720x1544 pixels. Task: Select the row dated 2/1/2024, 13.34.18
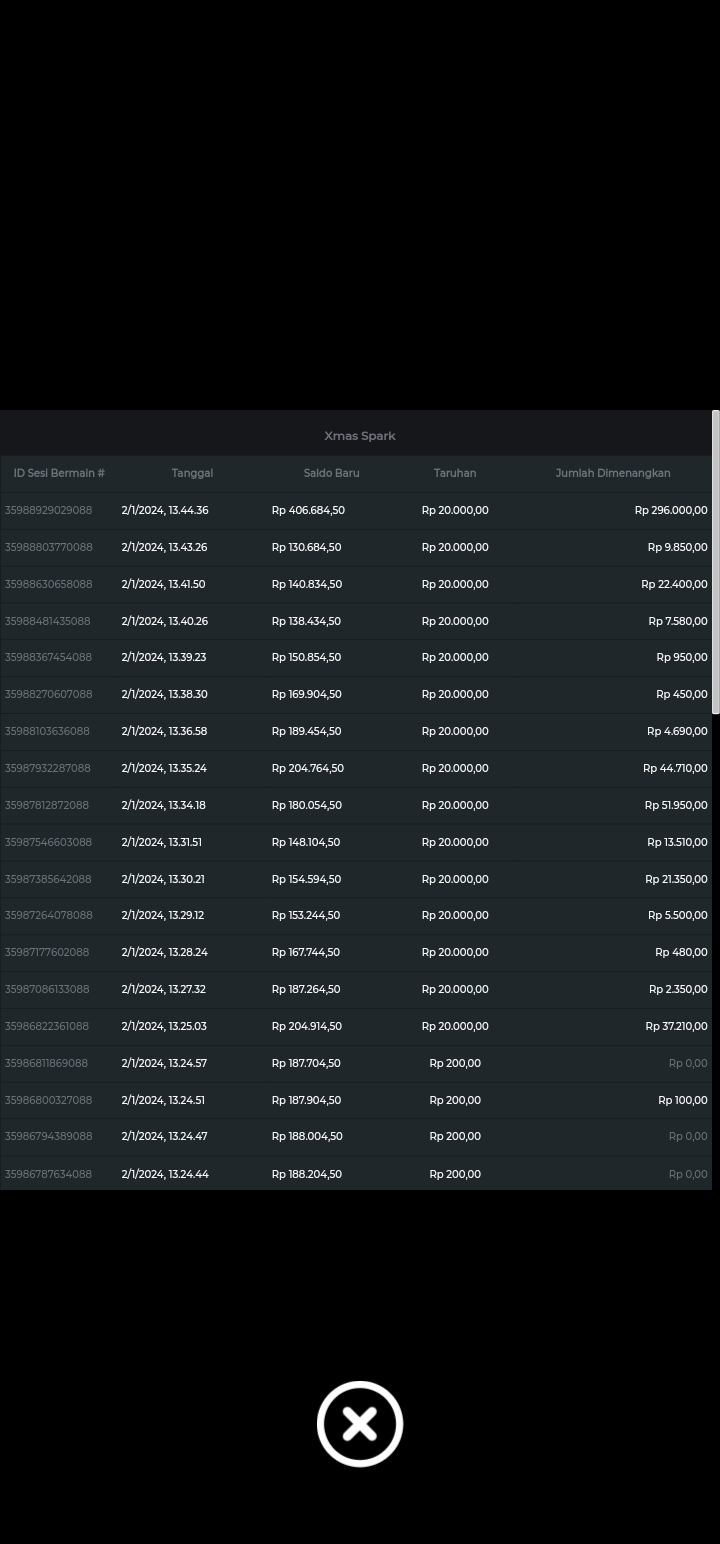(x=164, y=805)
